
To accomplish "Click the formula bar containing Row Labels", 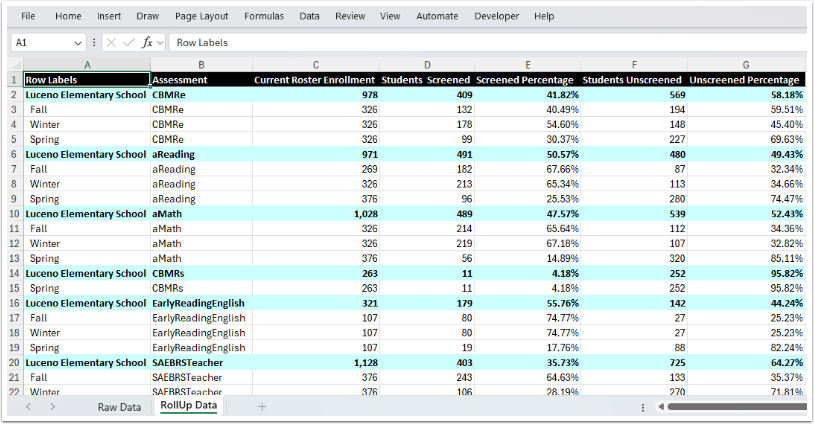I will click(488, 43).
